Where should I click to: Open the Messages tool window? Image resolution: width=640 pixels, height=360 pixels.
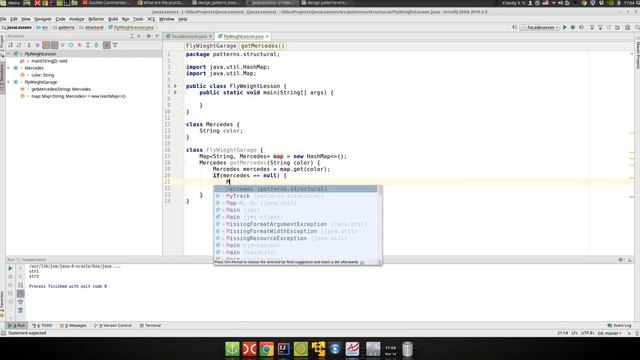click(x=73, y=325)
